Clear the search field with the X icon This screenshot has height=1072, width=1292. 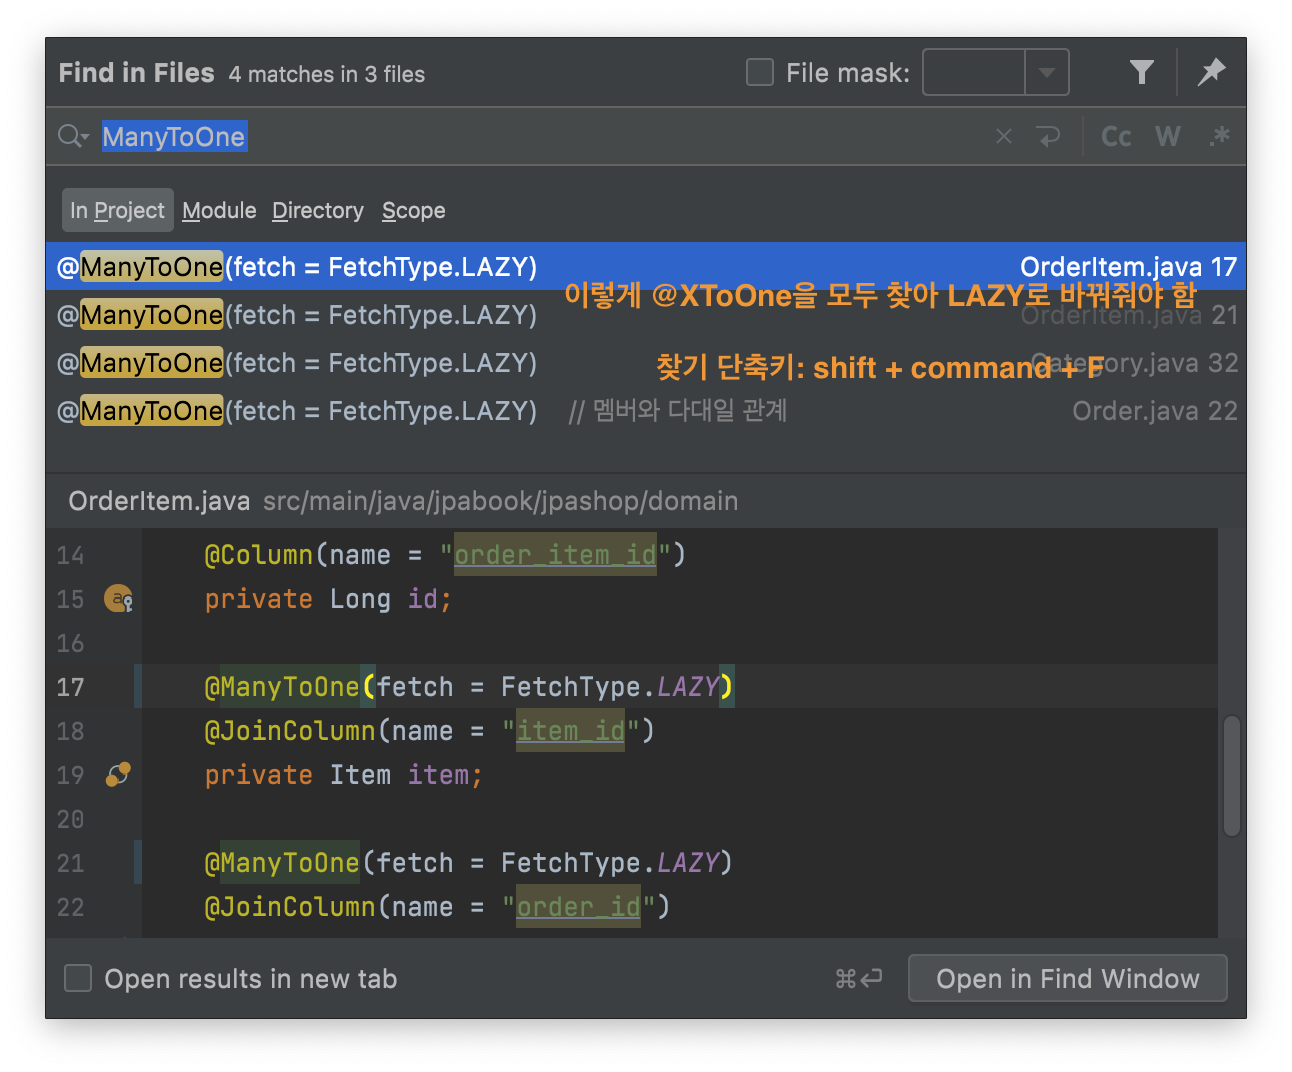(x=1004, y=137)
